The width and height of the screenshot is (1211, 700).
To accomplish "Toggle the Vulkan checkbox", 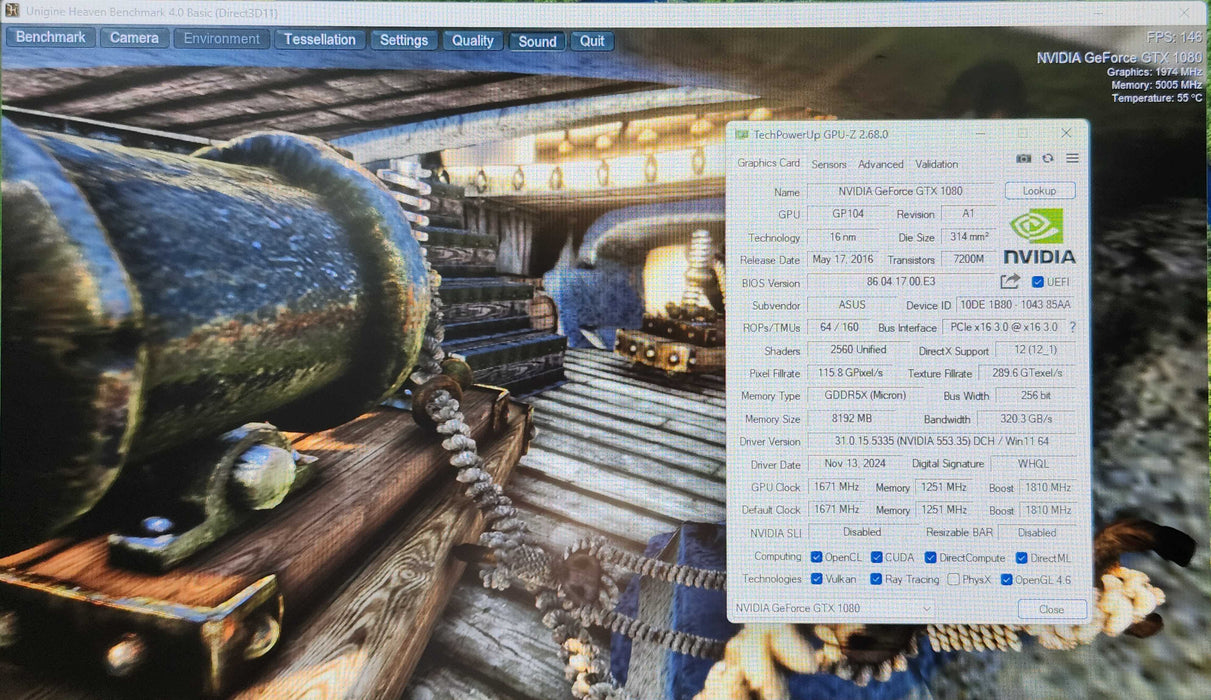I will click(817, 579).
